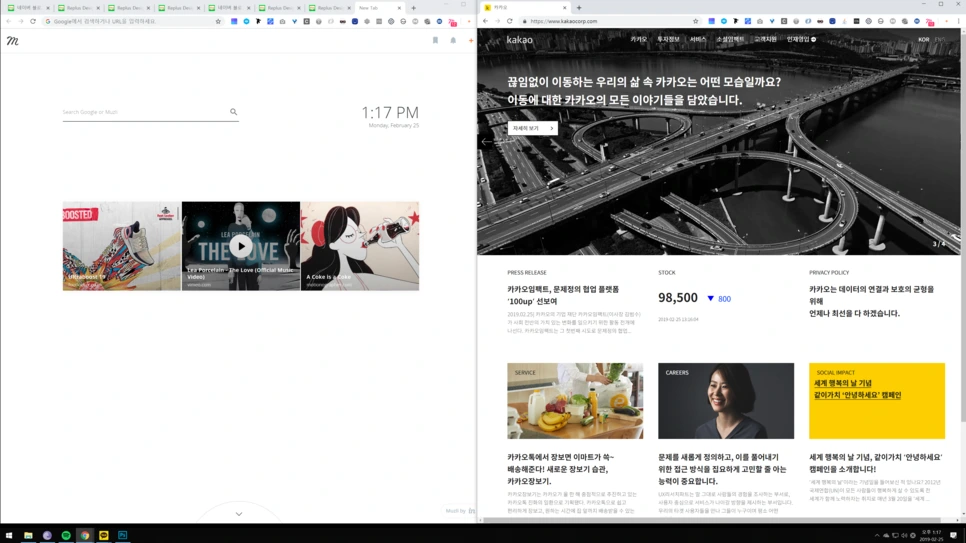The image size is (966, 543).
Task: Click the 자세히 보기 button on the banner
Action: [533, 128]
